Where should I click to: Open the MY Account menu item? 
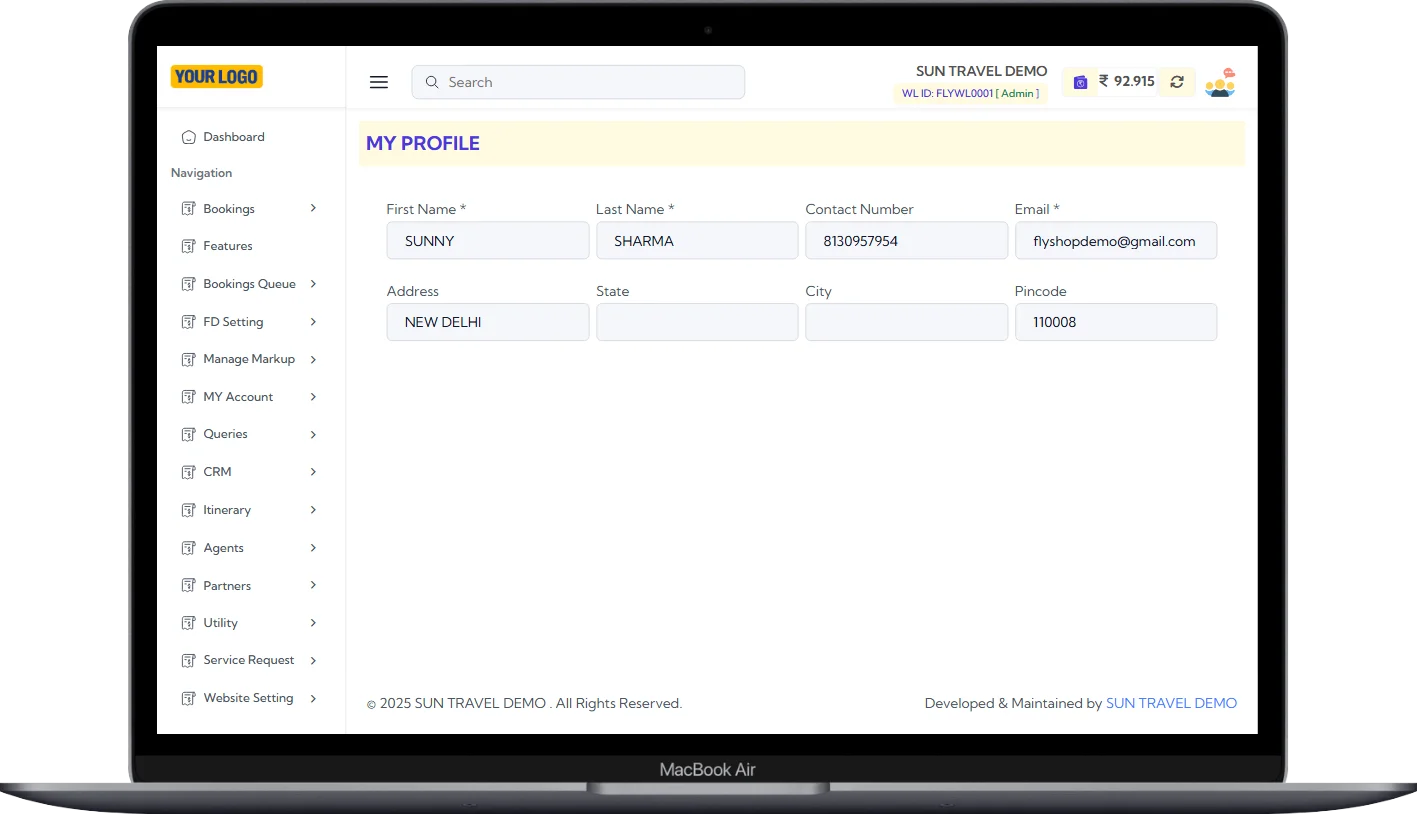point(238,397)
